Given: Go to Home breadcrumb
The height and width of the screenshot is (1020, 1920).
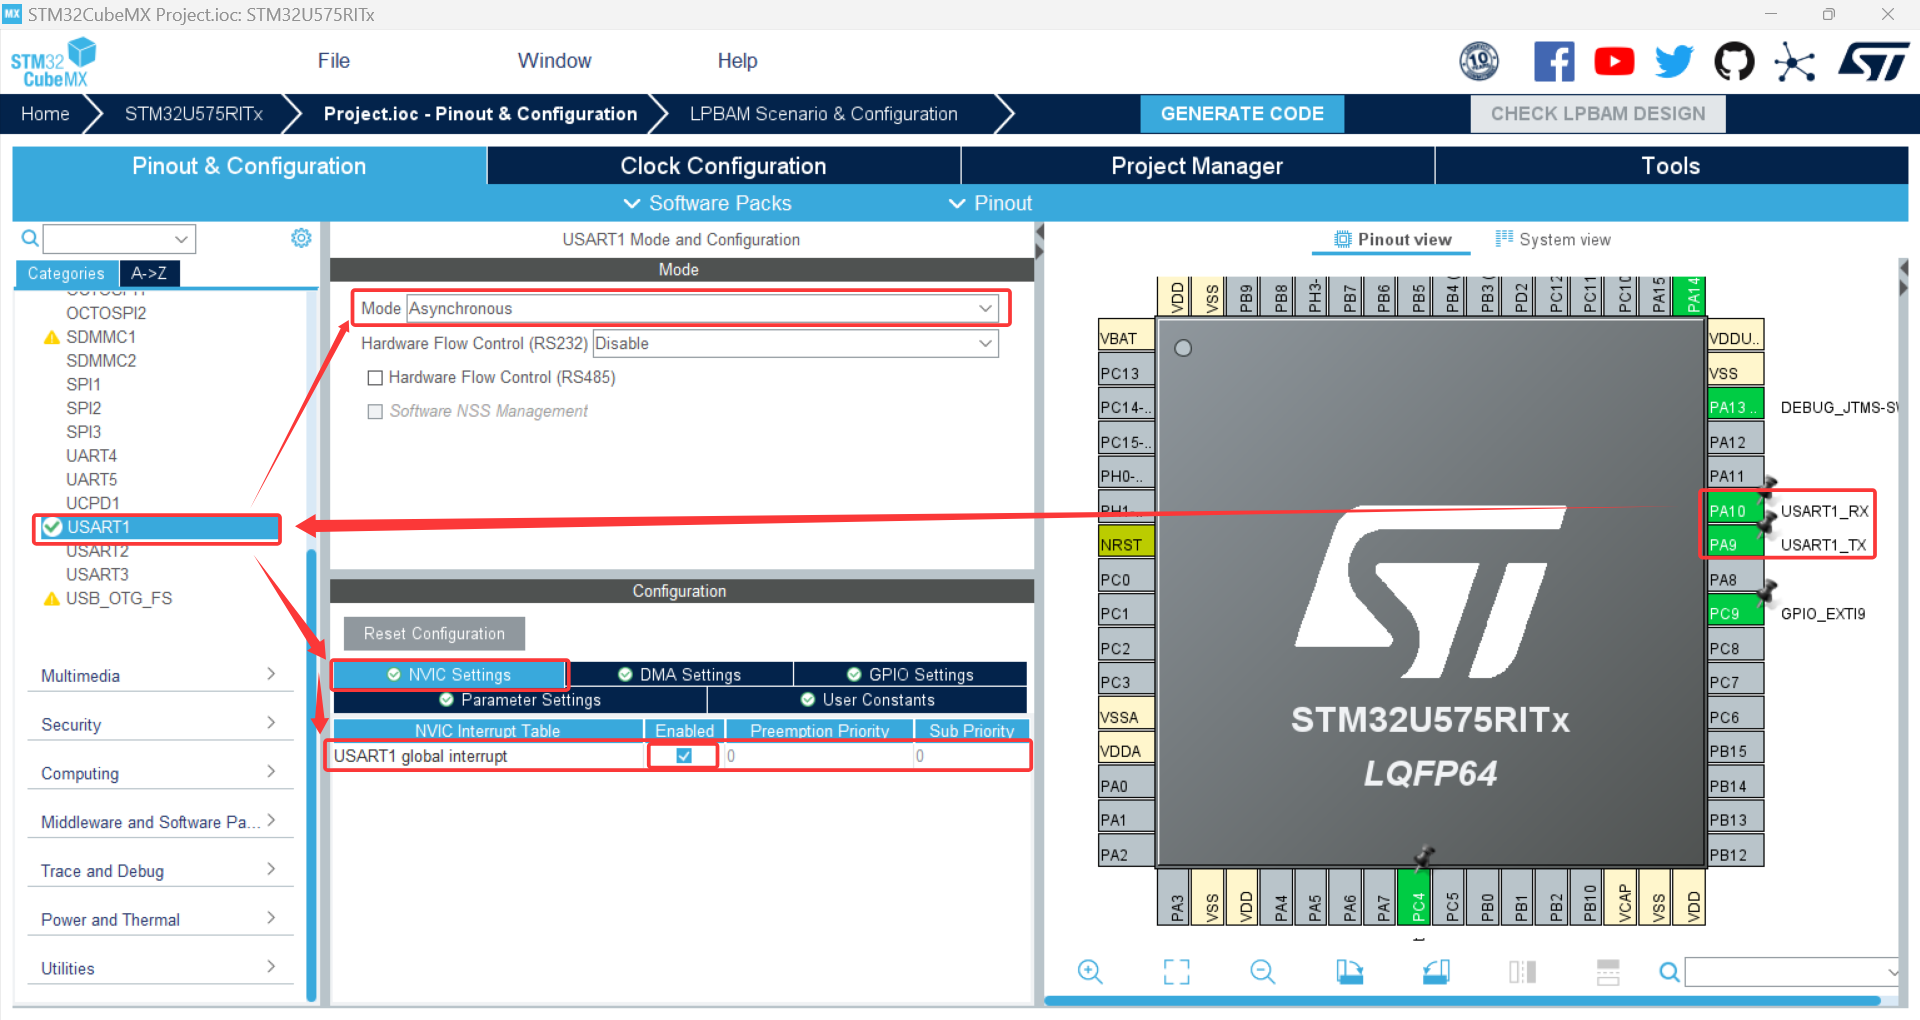Looking at the screenshot, I should (x=45, y=114).
